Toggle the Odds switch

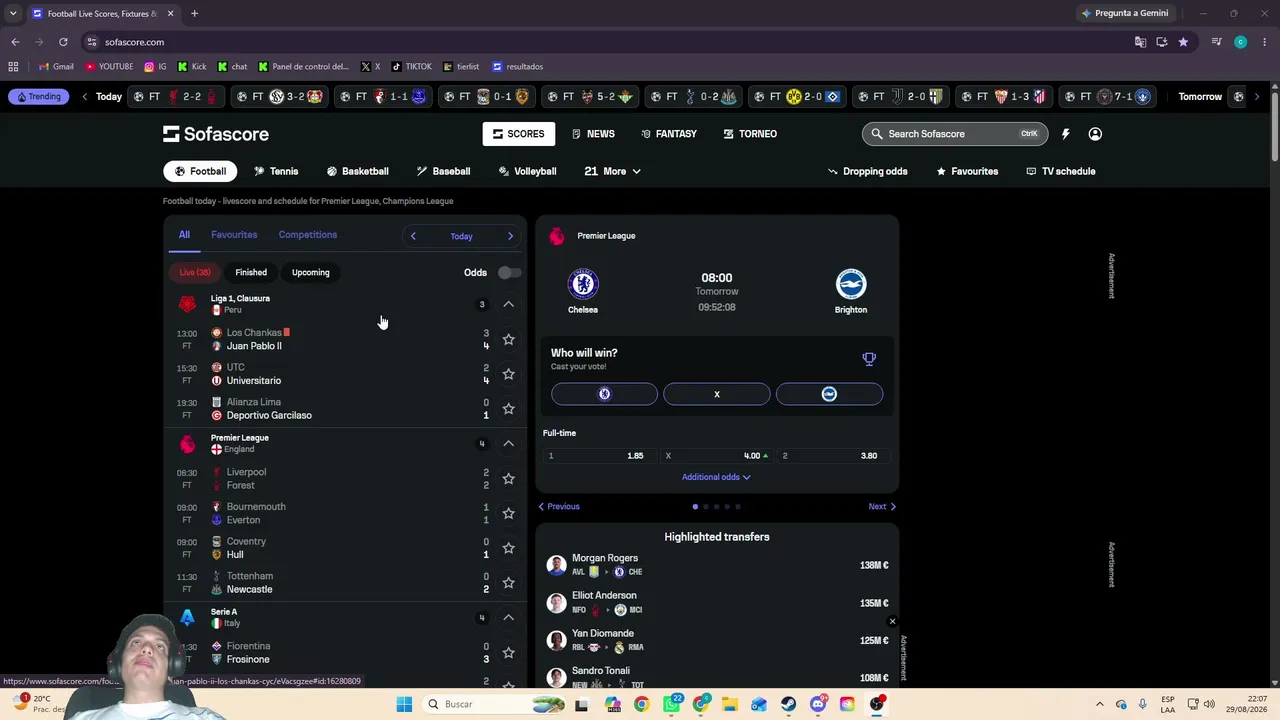[508, 273]
